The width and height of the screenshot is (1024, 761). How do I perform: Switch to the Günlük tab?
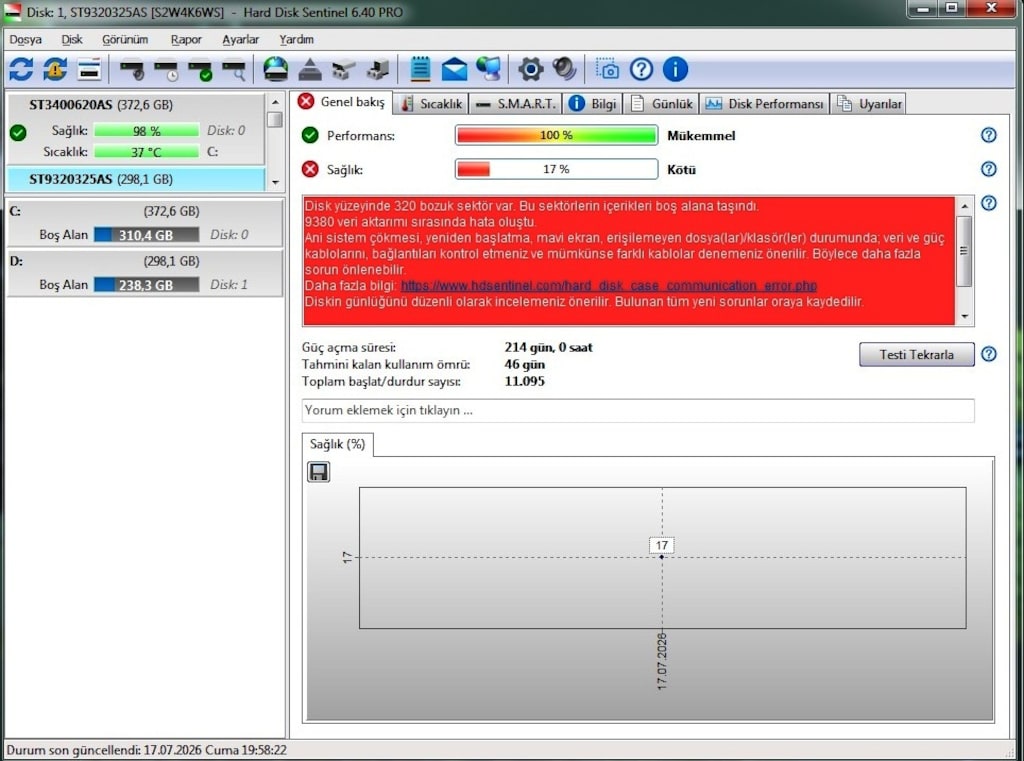[662, 104]
